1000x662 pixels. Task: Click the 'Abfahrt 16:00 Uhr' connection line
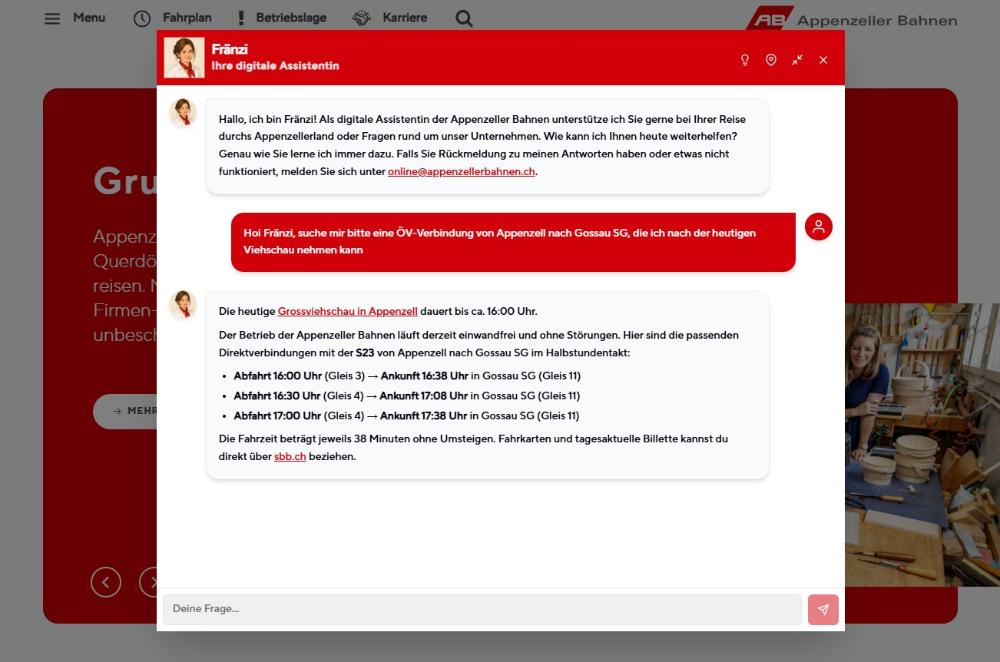pyautogui.click(x=407, y=376)
